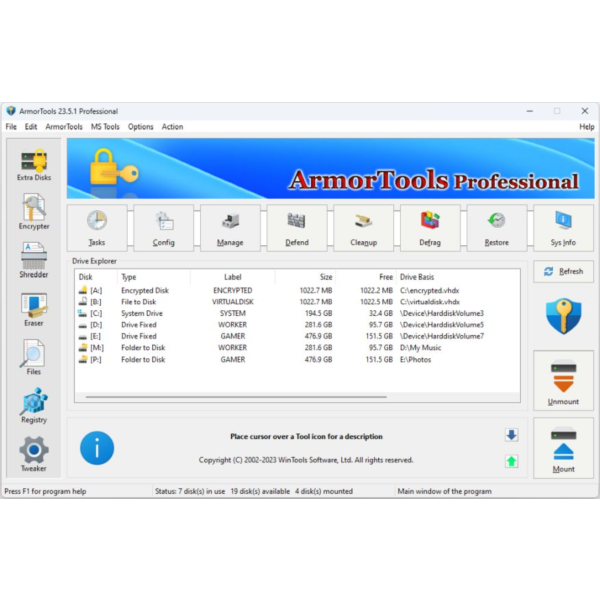The height and width of the screenshot is (600, 600).
Task: Launch the Encrypter tool
Action: [34, 212]
